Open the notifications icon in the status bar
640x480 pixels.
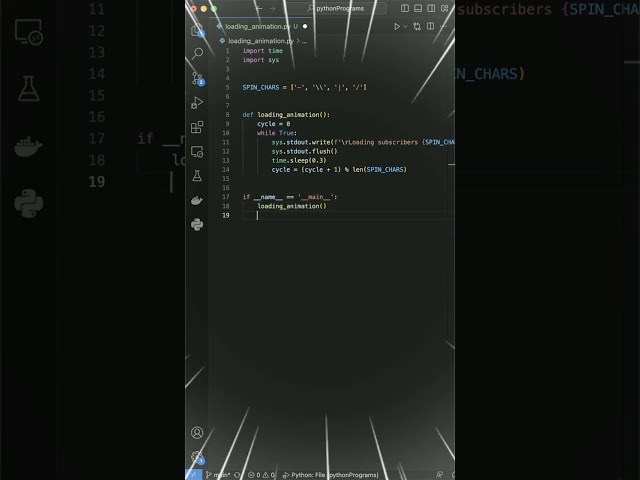(x=453, y=475)
